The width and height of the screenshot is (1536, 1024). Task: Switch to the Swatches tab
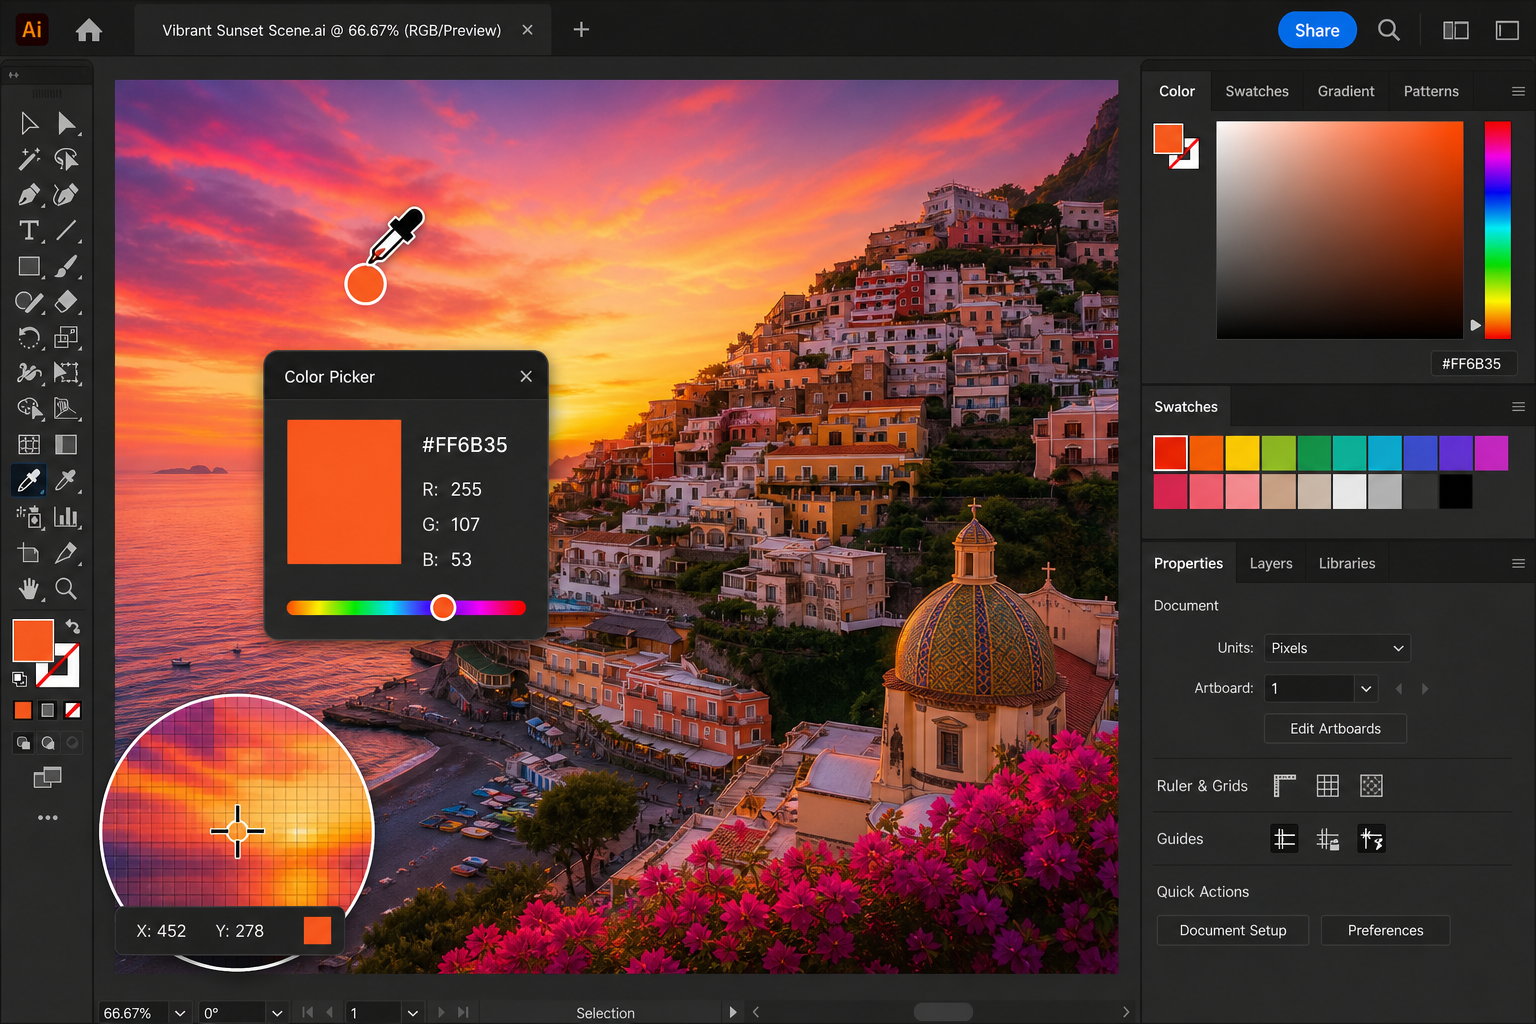[1257, 91]
